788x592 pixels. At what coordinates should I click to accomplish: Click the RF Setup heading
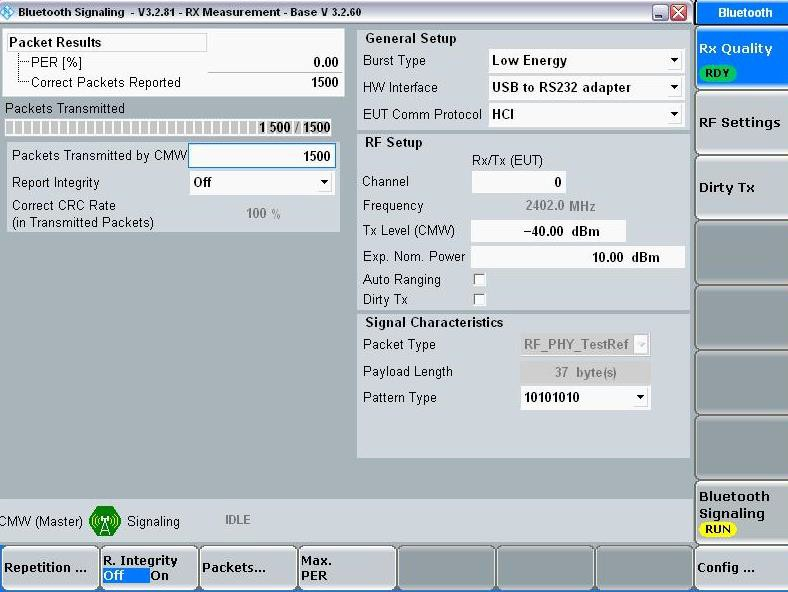coord(394,143)
